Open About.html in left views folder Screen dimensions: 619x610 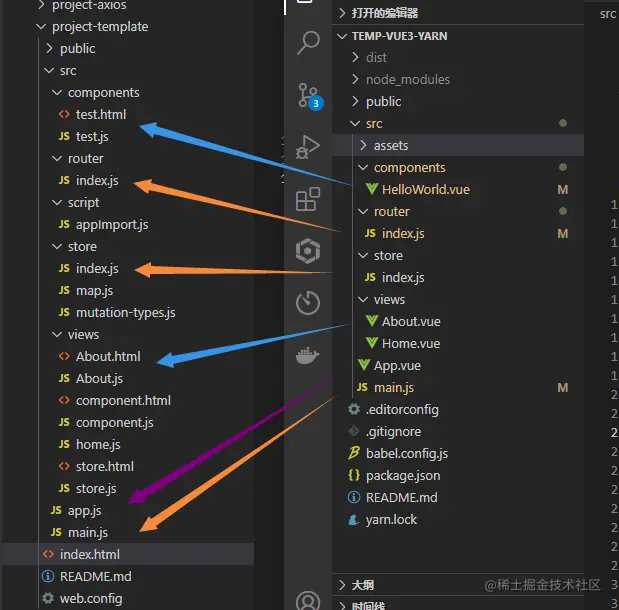pos(108,357)
